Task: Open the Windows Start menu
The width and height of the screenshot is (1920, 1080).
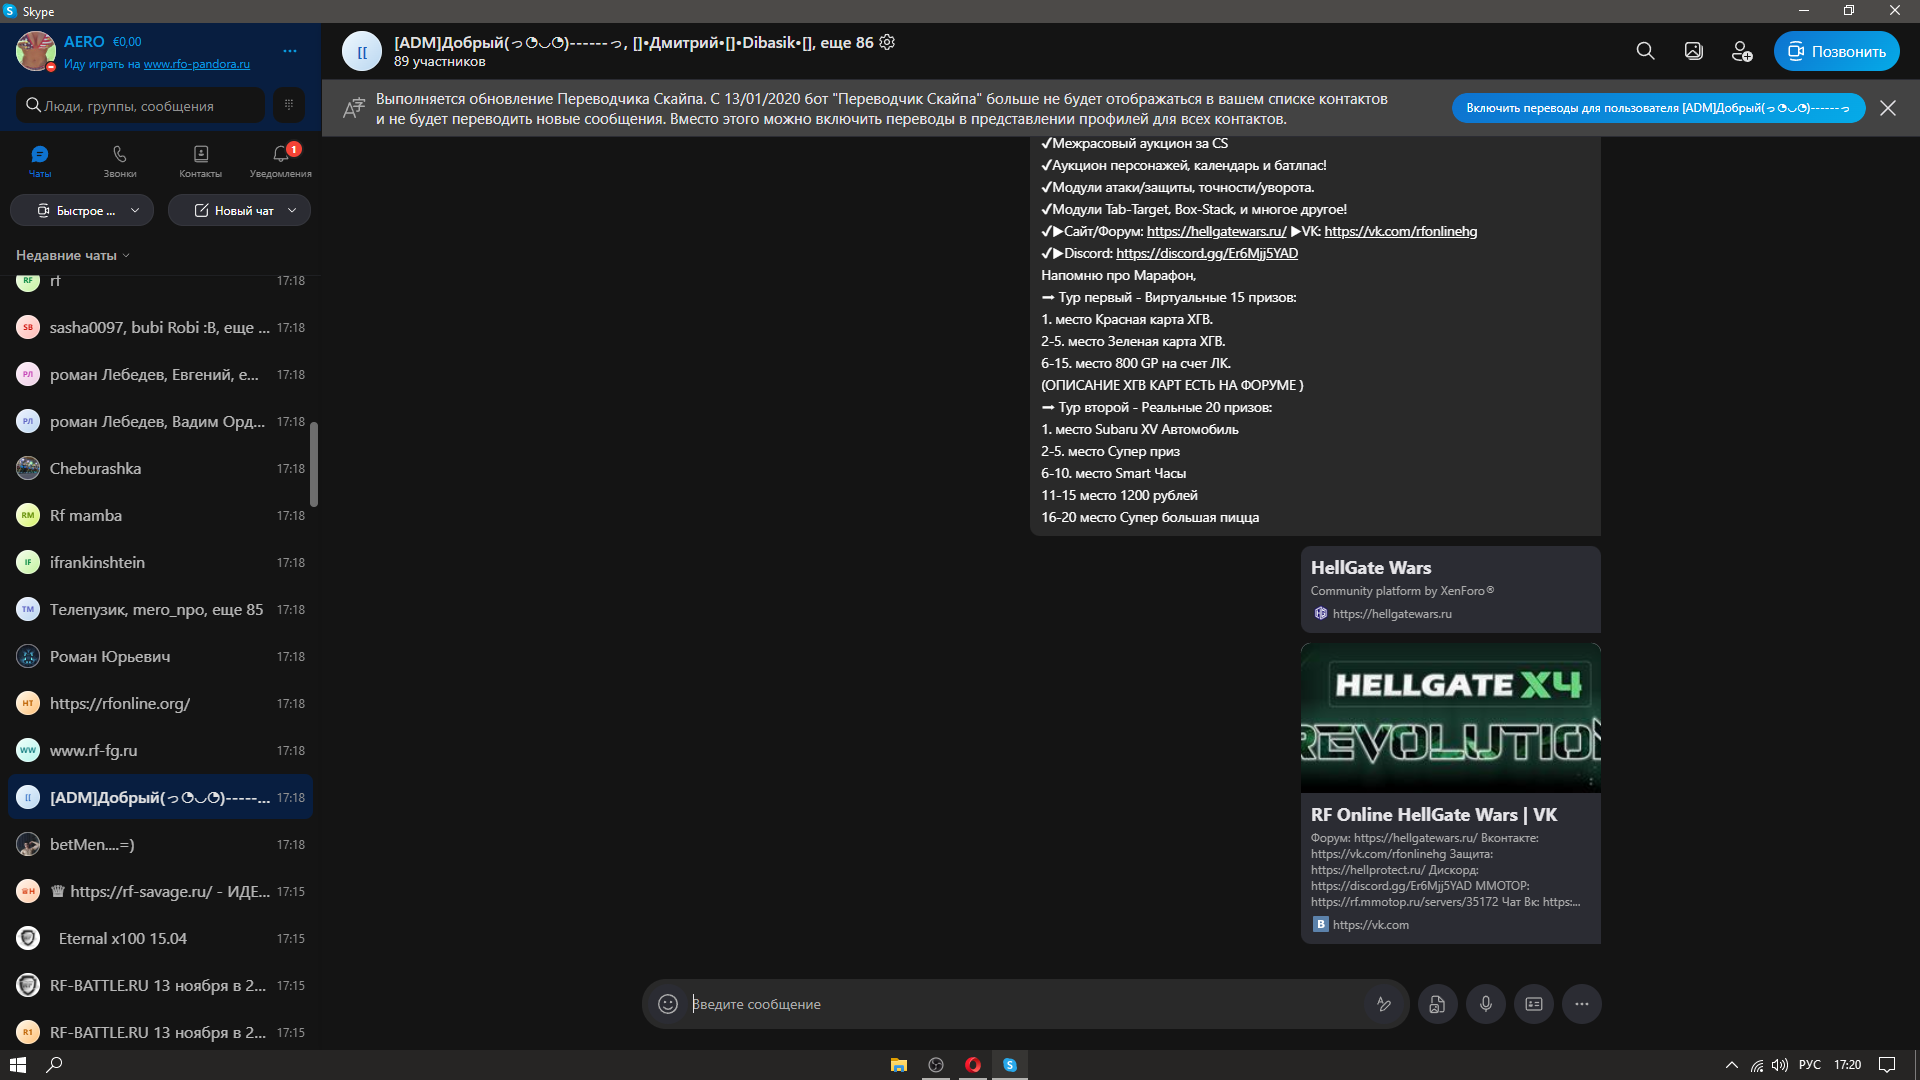Action: click(17, 1065)
